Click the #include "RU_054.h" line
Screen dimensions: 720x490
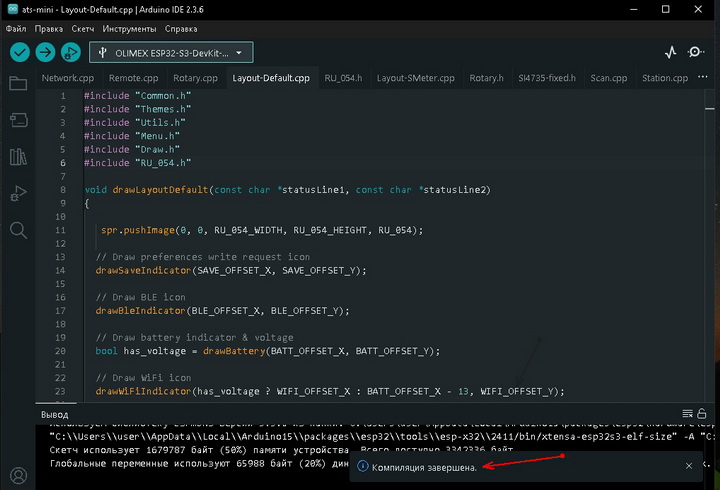[x=137, y=163]
